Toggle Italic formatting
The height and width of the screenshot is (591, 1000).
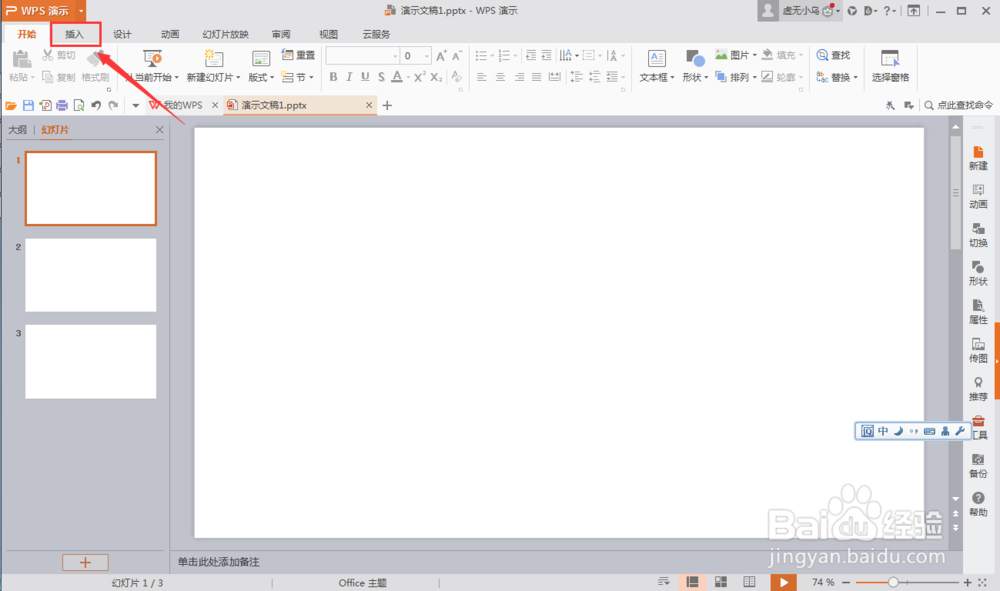click(349, 77)
